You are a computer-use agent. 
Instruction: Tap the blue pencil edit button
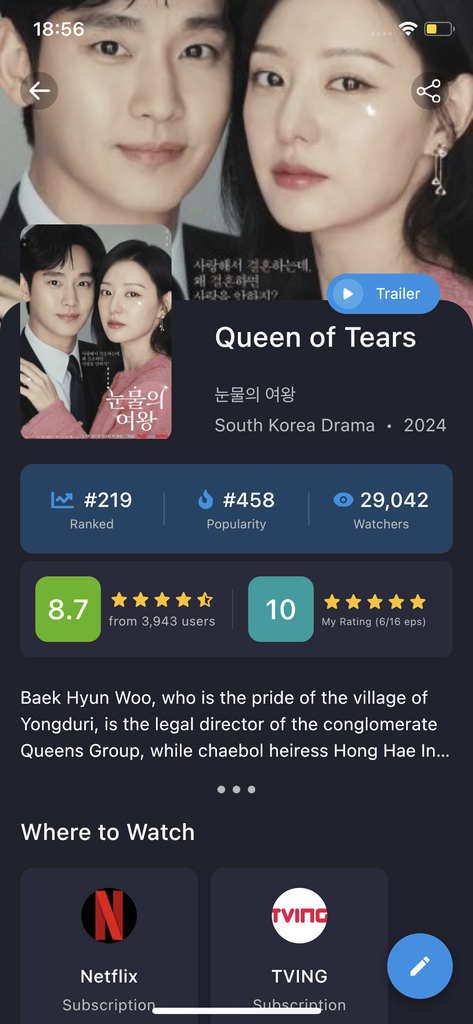point(420,966)
